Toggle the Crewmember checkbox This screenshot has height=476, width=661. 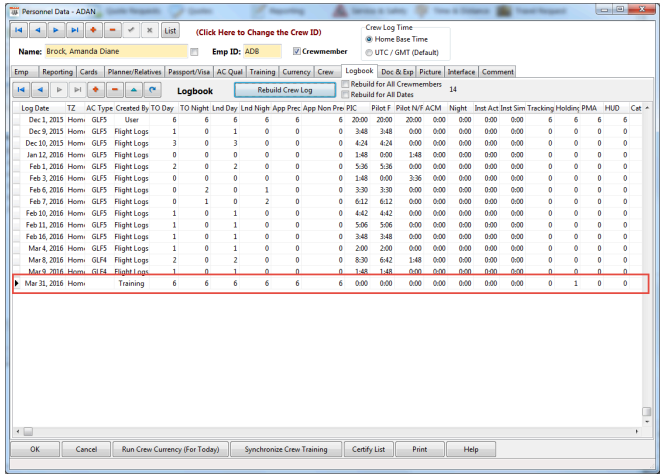click(x=297, y=51)
